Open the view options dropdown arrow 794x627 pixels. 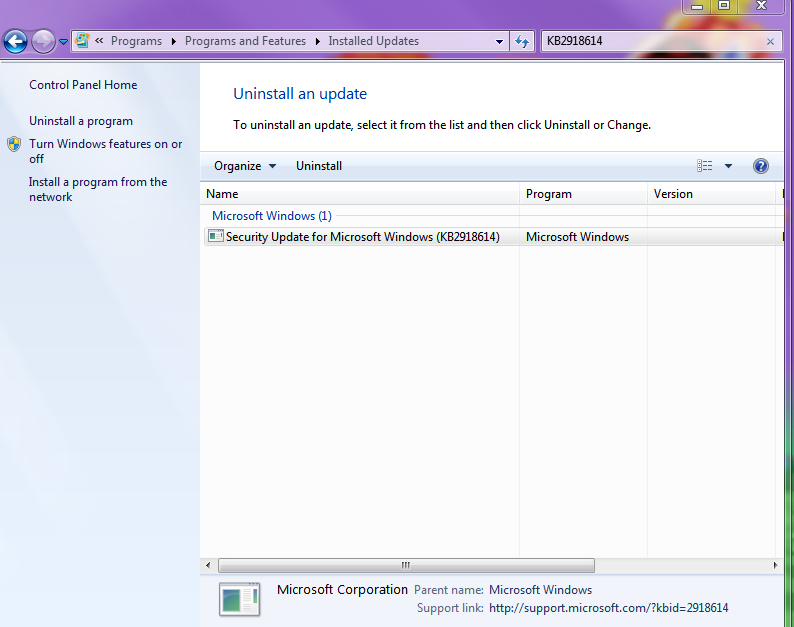(728, 166)
